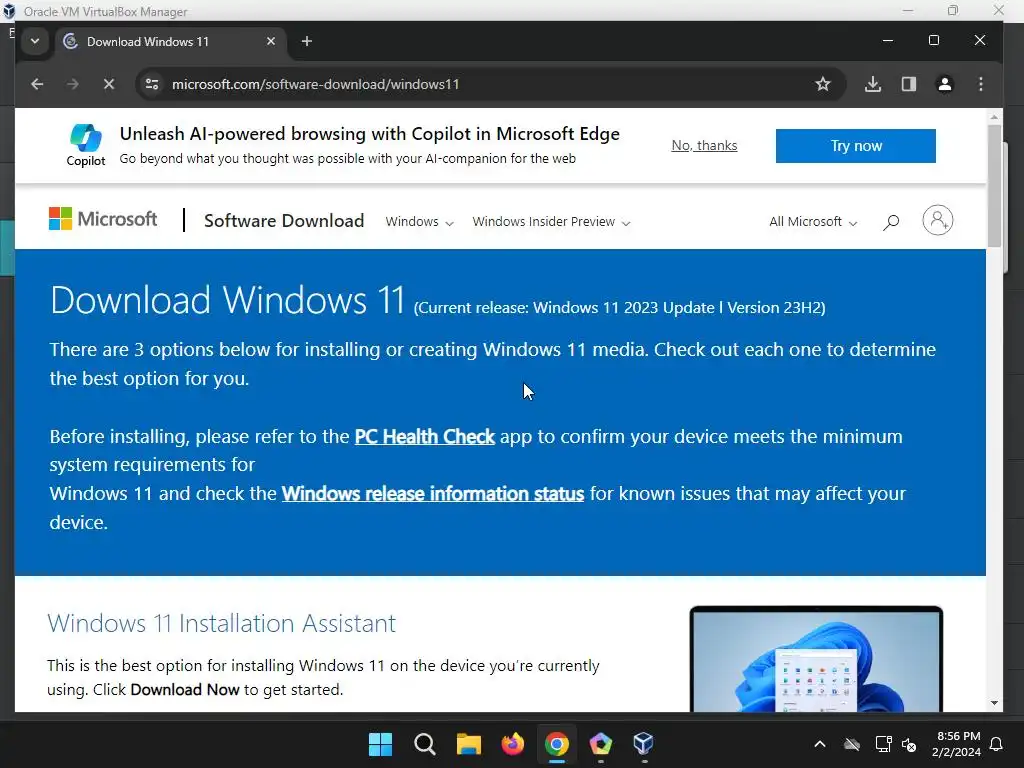This screenshot has height=768, width=1024.
Task: Open the Chrome three-dot menu
Action: [x=981, y=84]
